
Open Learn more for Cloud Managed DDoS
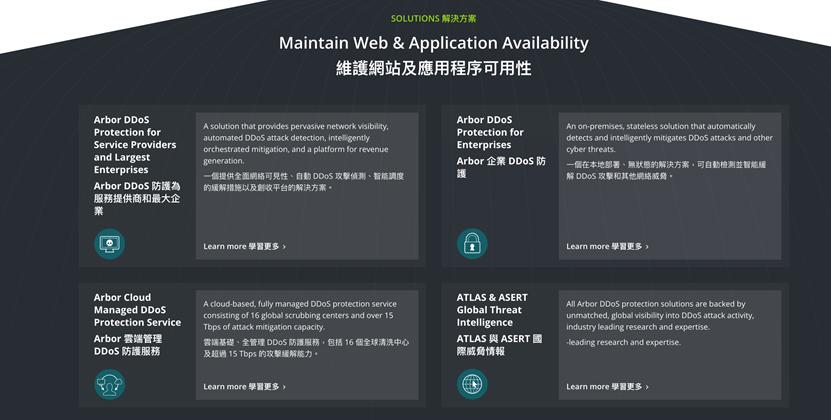pos(244,387)
